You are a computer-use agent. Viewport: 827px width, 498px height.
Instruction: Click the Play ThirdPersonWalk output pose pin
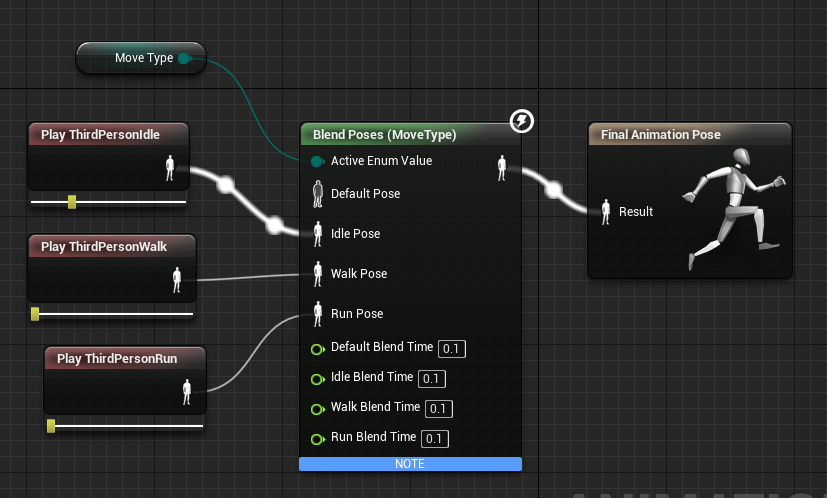coord(177,281)
